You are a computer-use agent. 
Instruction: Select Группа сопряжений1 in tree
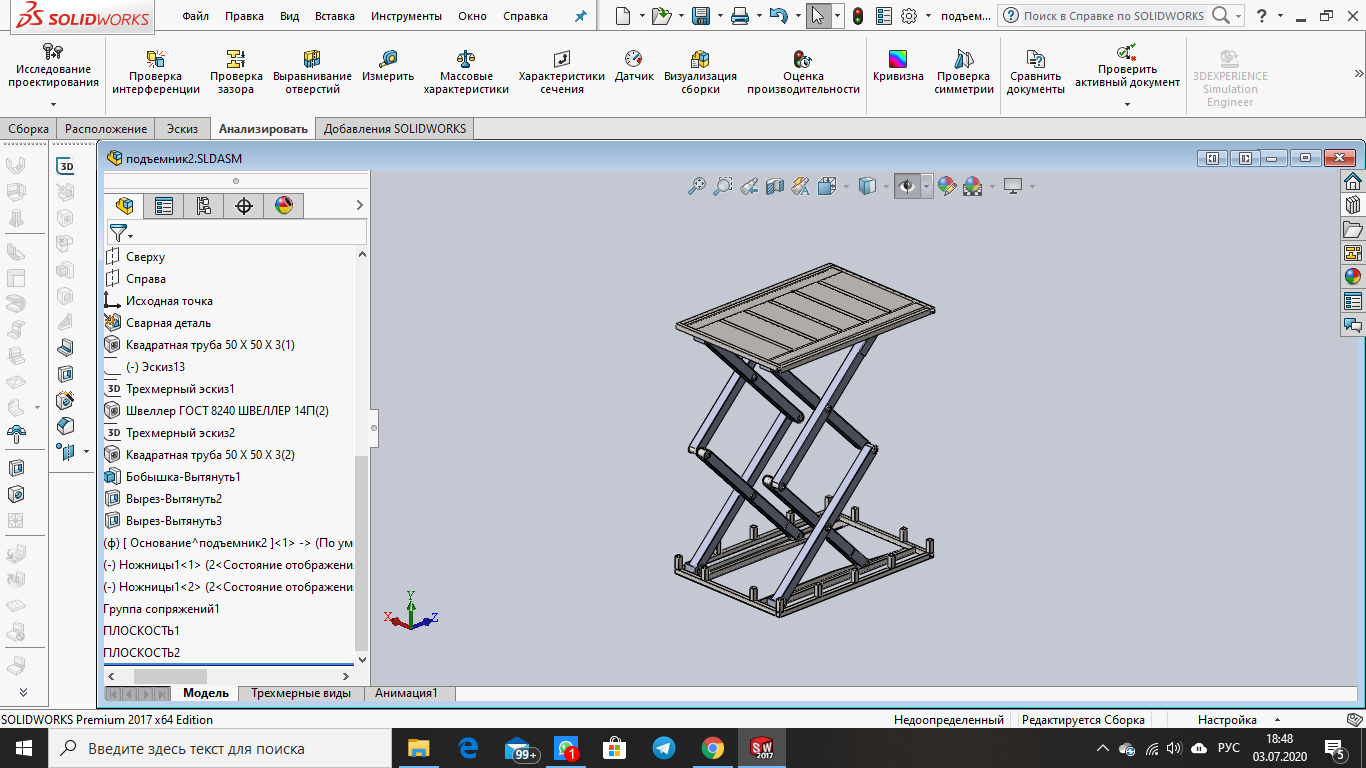coord(162,609)
